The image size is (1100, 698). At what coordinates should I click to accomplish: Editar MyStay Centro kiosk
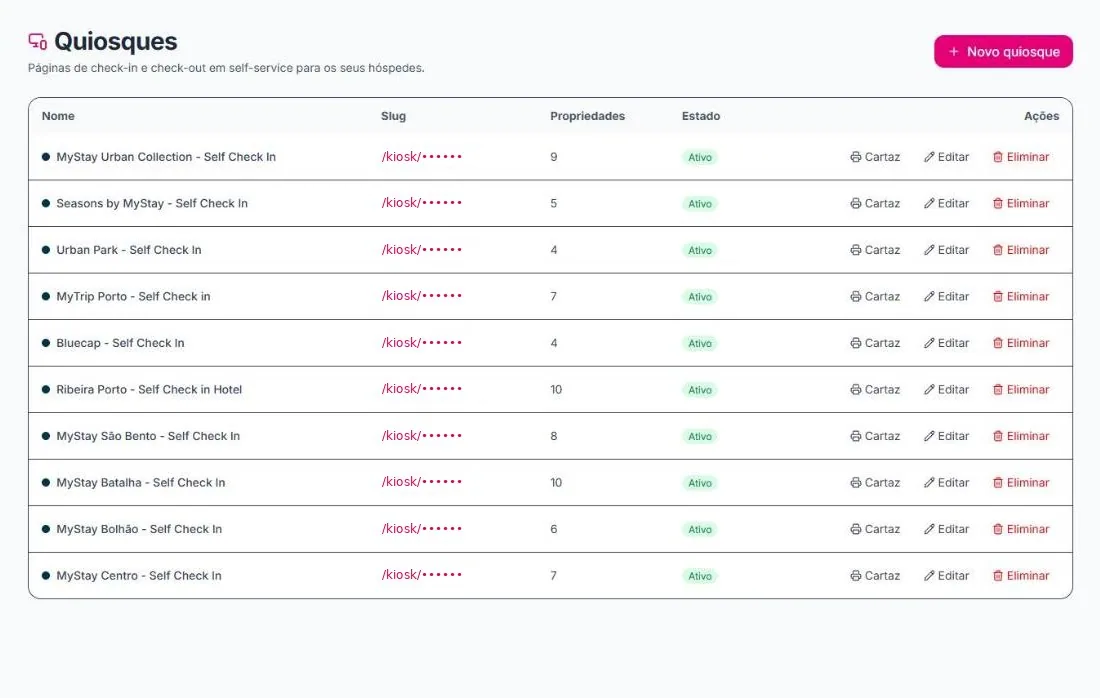[946, 576]
